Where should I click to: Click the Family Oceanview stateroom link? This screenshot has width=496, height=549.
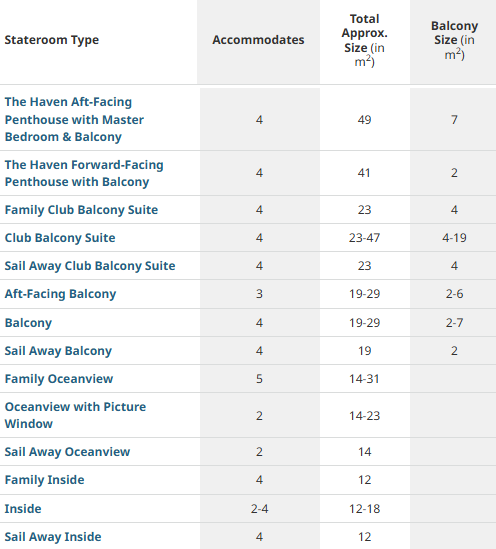[x=59, y=379]
